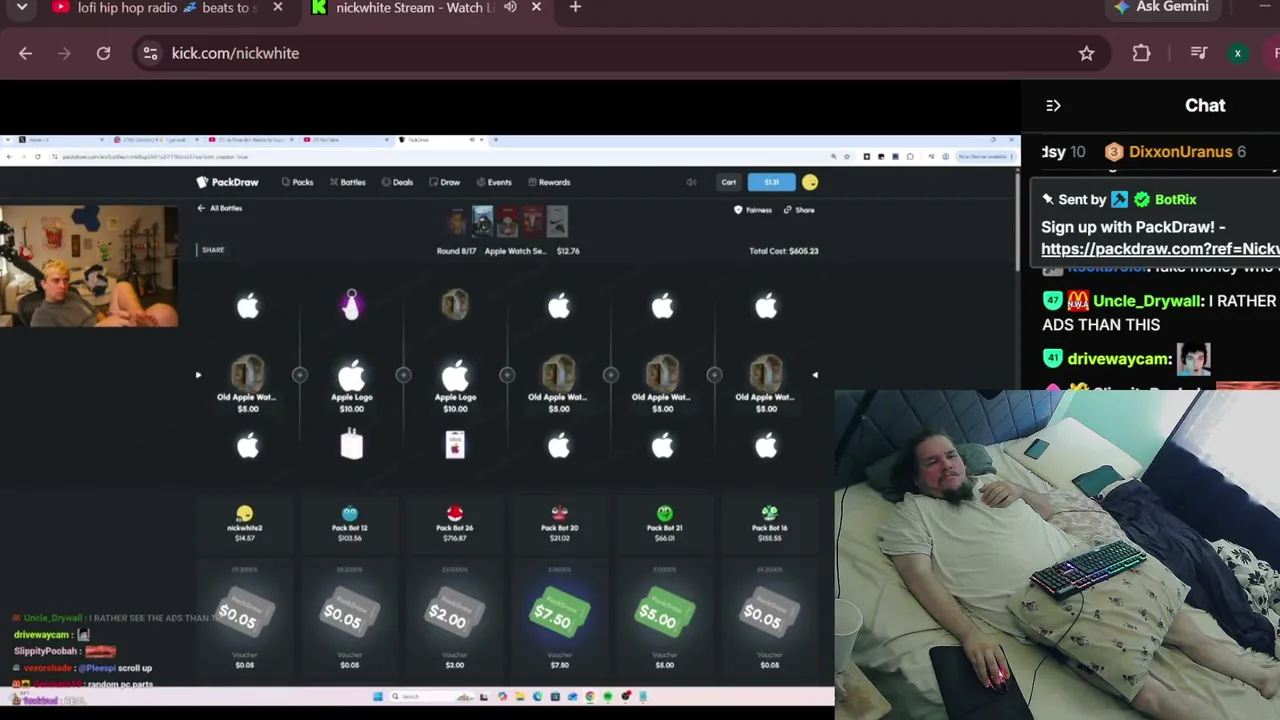
Task: Open the green X profile extension icon
Action: (x=1238, y=53)
